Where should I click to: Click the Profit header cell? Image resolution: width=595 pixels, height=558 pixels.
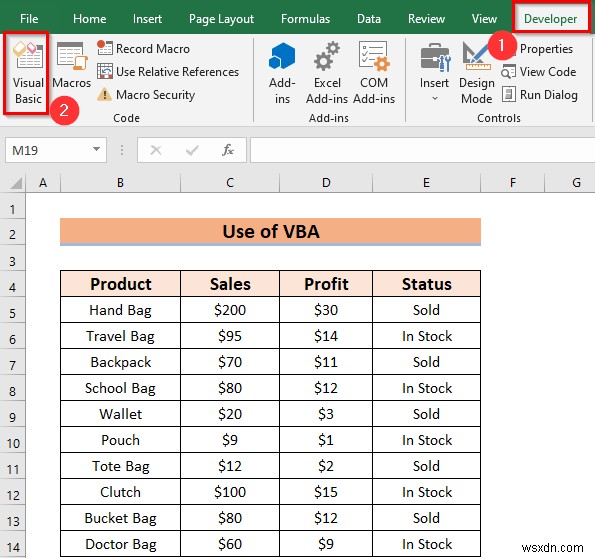click(x=326, y=284)
